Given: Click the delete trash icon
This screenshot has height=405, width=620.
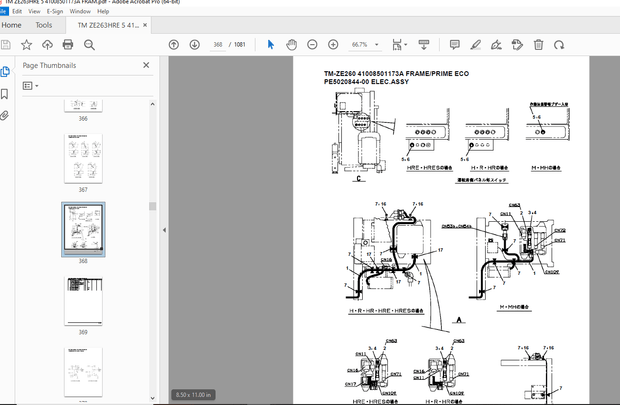Looking at the screenshot, I should pyautogui.click(x=538, y=45).
